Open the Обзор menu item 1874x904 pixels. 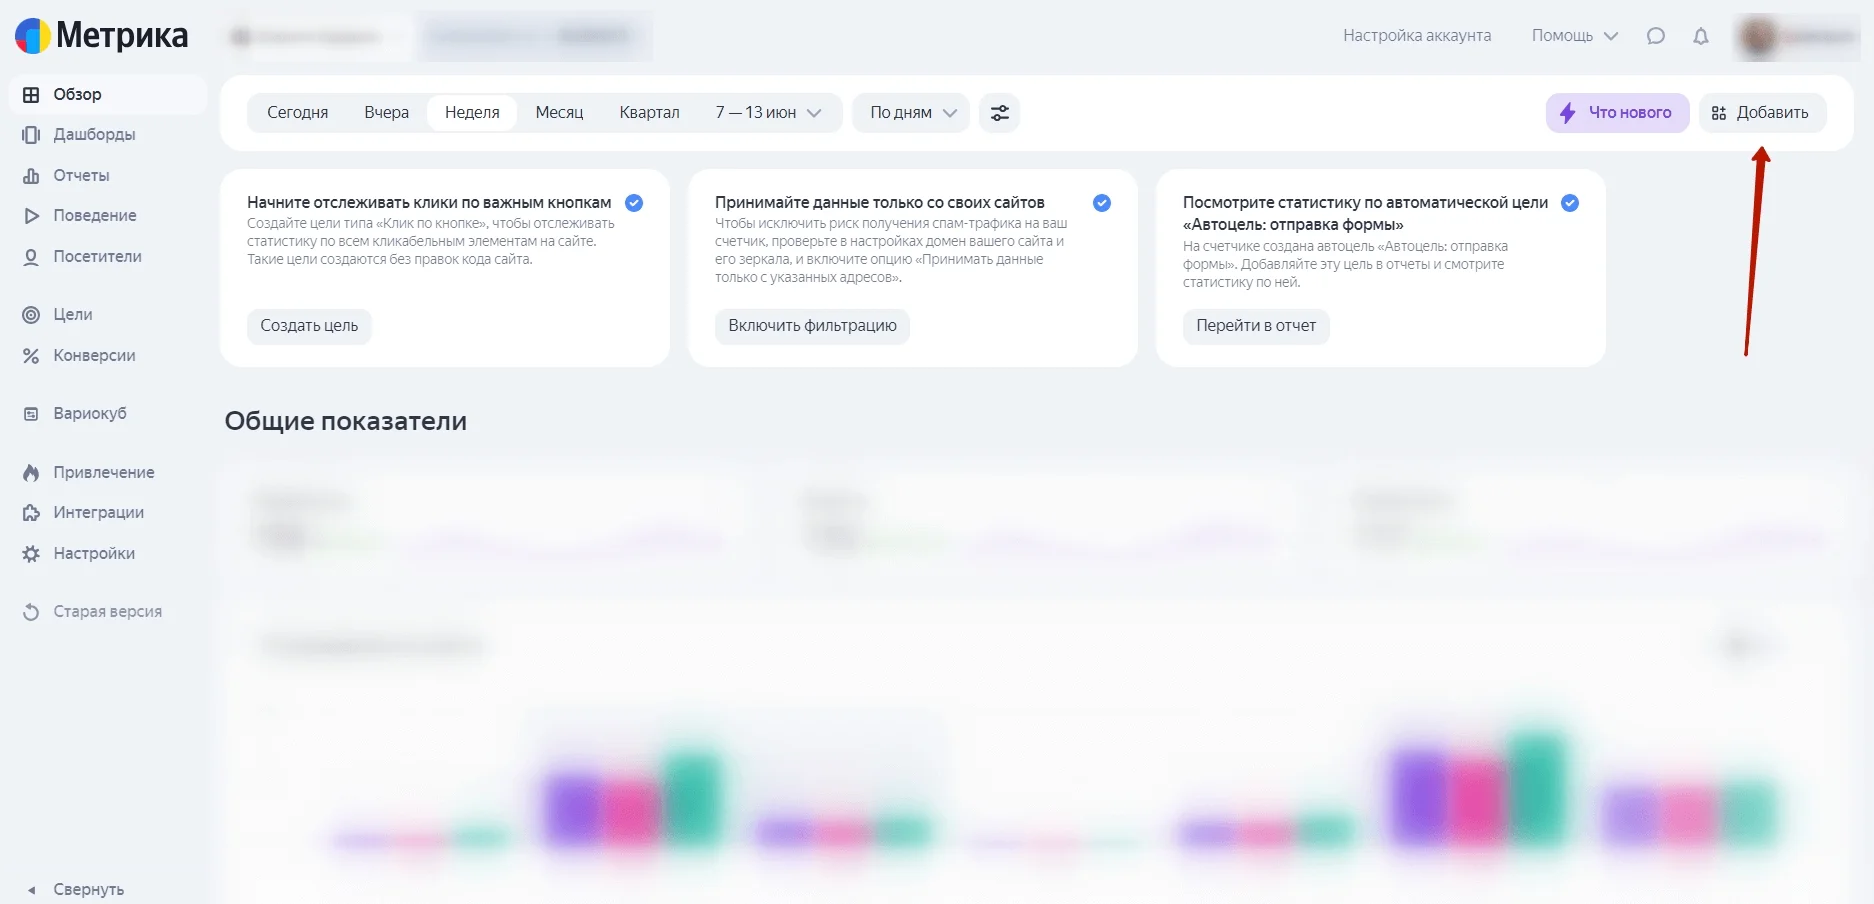tap(108, 95)
